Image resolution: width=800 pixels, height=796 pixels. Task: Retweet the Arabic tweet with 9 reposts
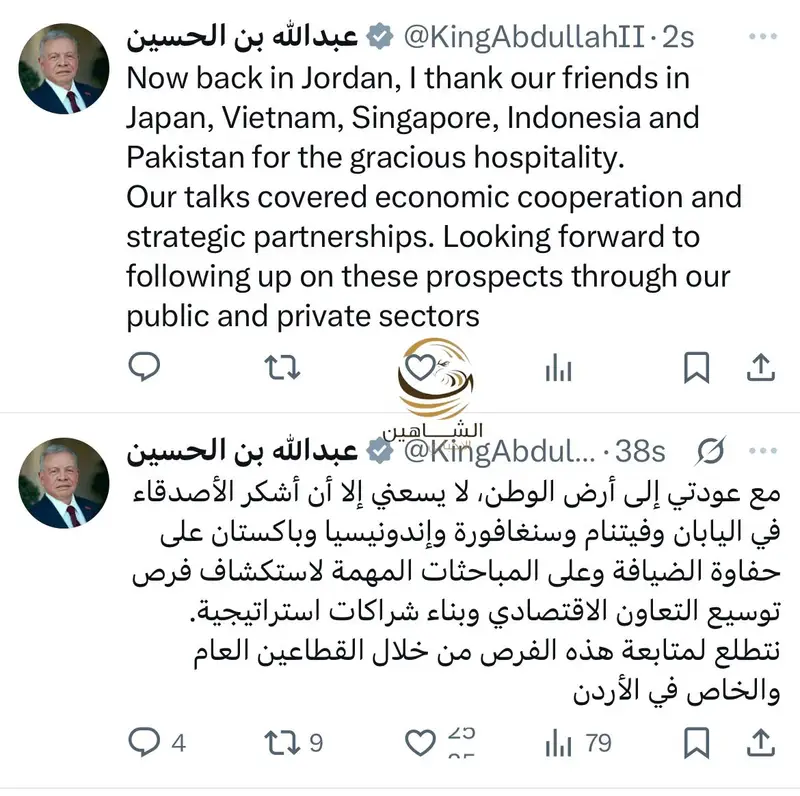point(283,742)
